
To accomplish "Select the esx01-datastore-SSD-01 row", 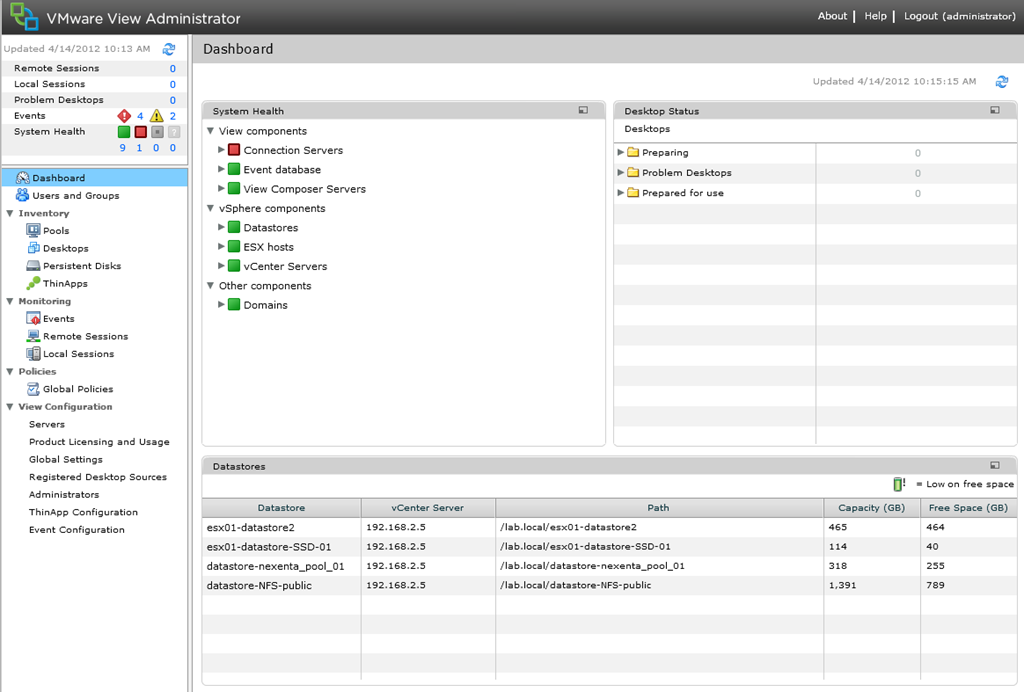I will (609, 546).
